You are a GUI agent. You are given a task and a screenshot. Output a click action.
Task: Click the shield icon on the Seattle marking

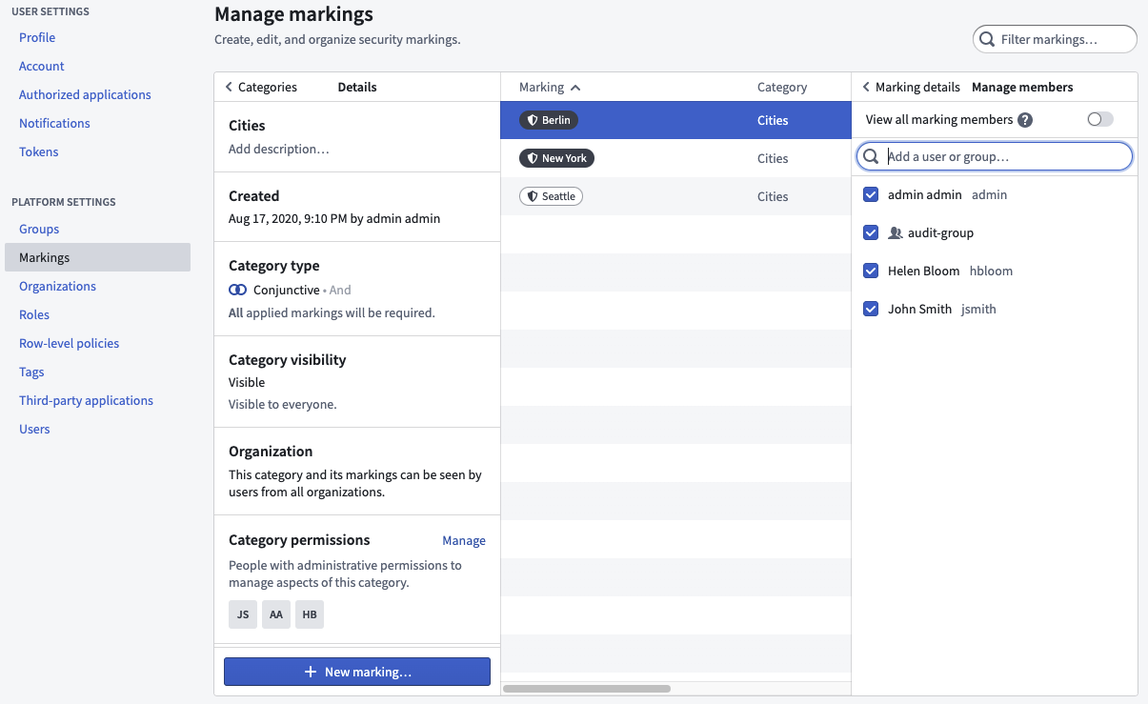click(x=532, y=196)
